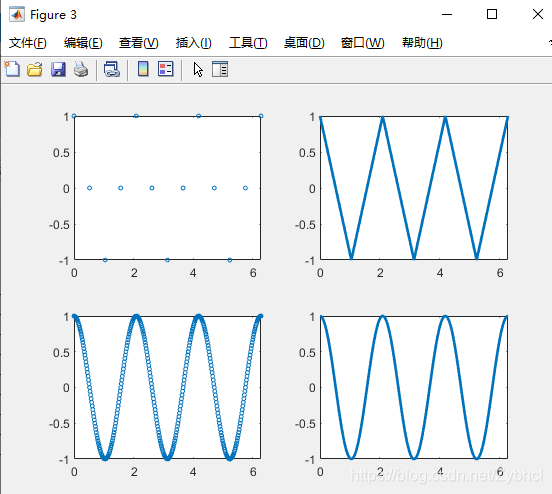This screenshot has height=494, width=552.
Task: Maximize the Figure 3 window
Action: tap(492, 14)
